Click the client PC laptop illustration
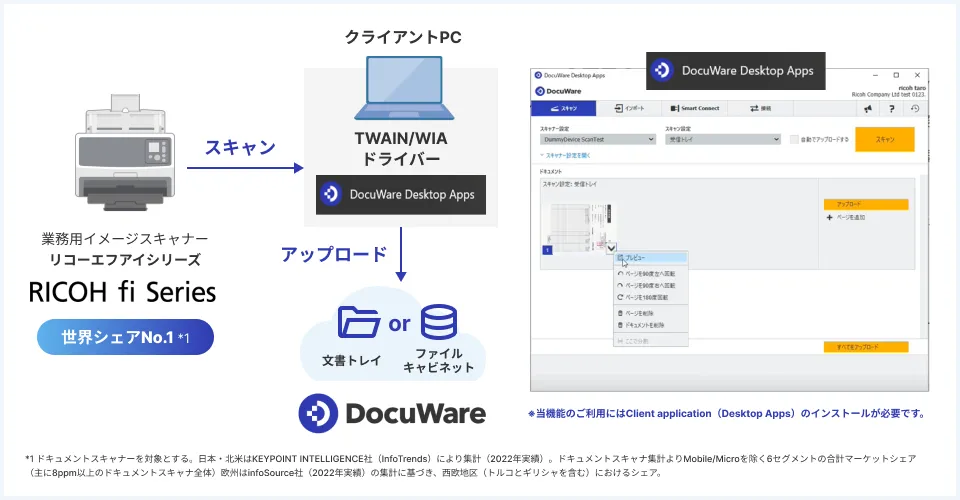The width and height of the screenshot is (960, 500). [x=404, y=88]
